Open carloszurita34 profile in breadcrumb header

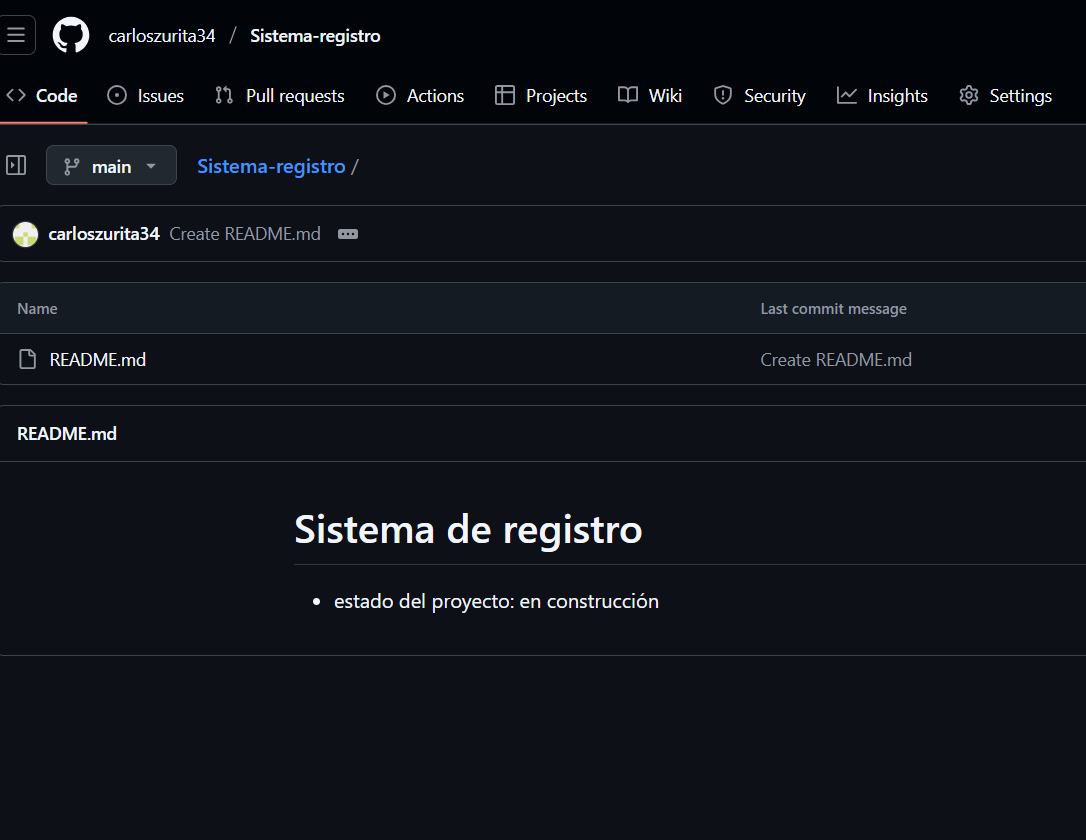pyautogui.click(x=161, y=36)
